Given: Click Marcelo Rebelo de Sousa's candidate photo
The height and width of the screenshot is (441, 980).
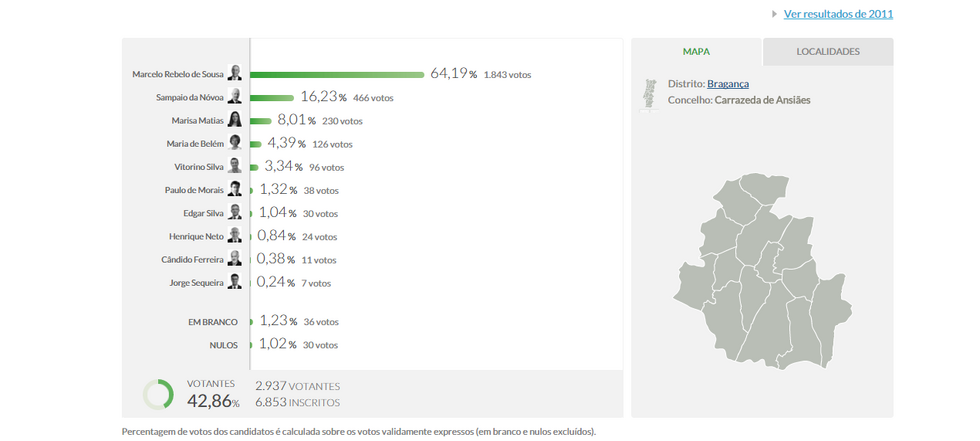Looking at the screenshot, I should 235,73.
